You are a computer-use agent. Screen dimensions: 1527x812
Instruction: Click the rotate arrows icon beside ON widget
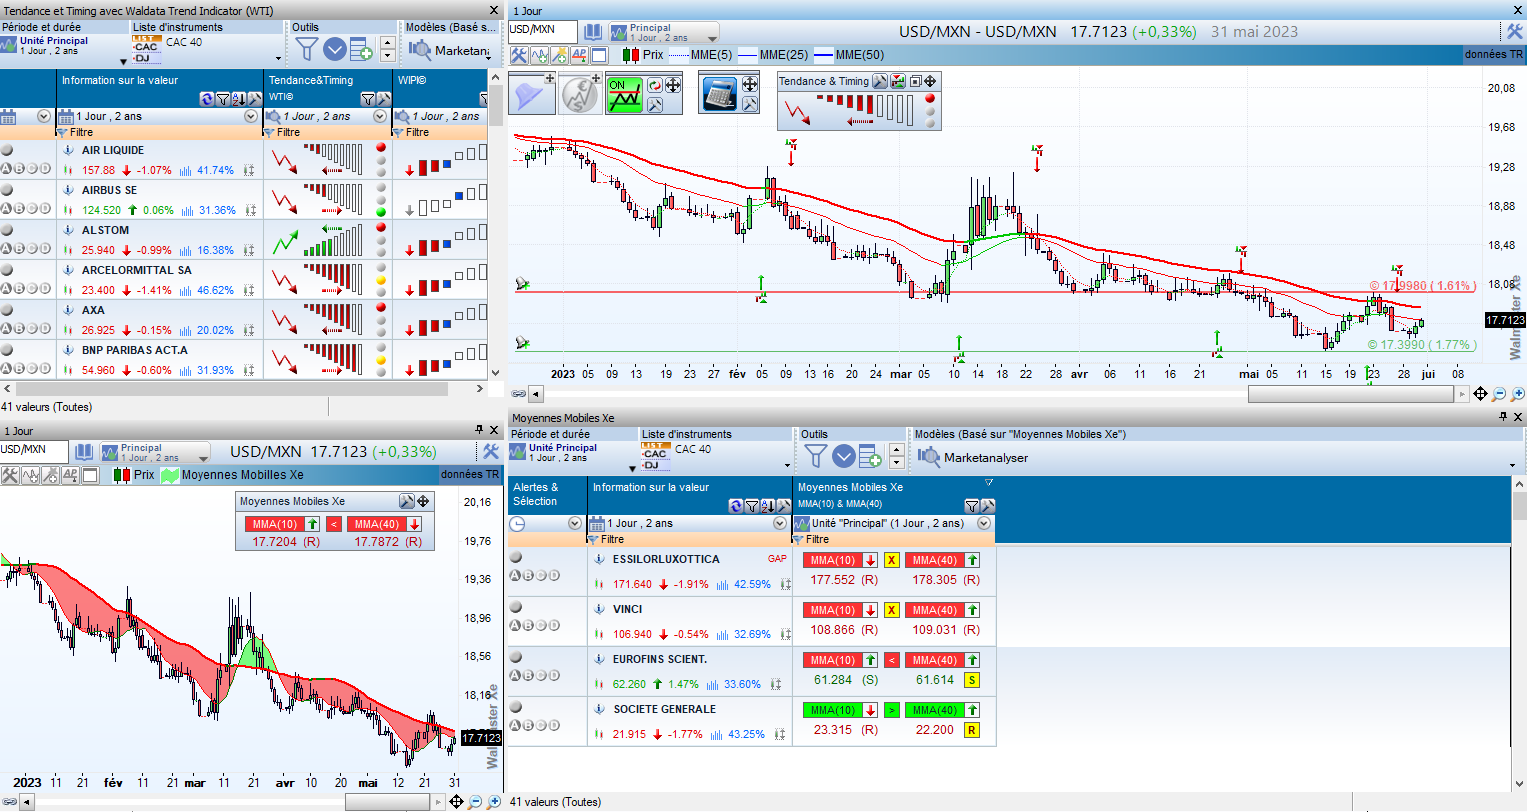(655, 85)
